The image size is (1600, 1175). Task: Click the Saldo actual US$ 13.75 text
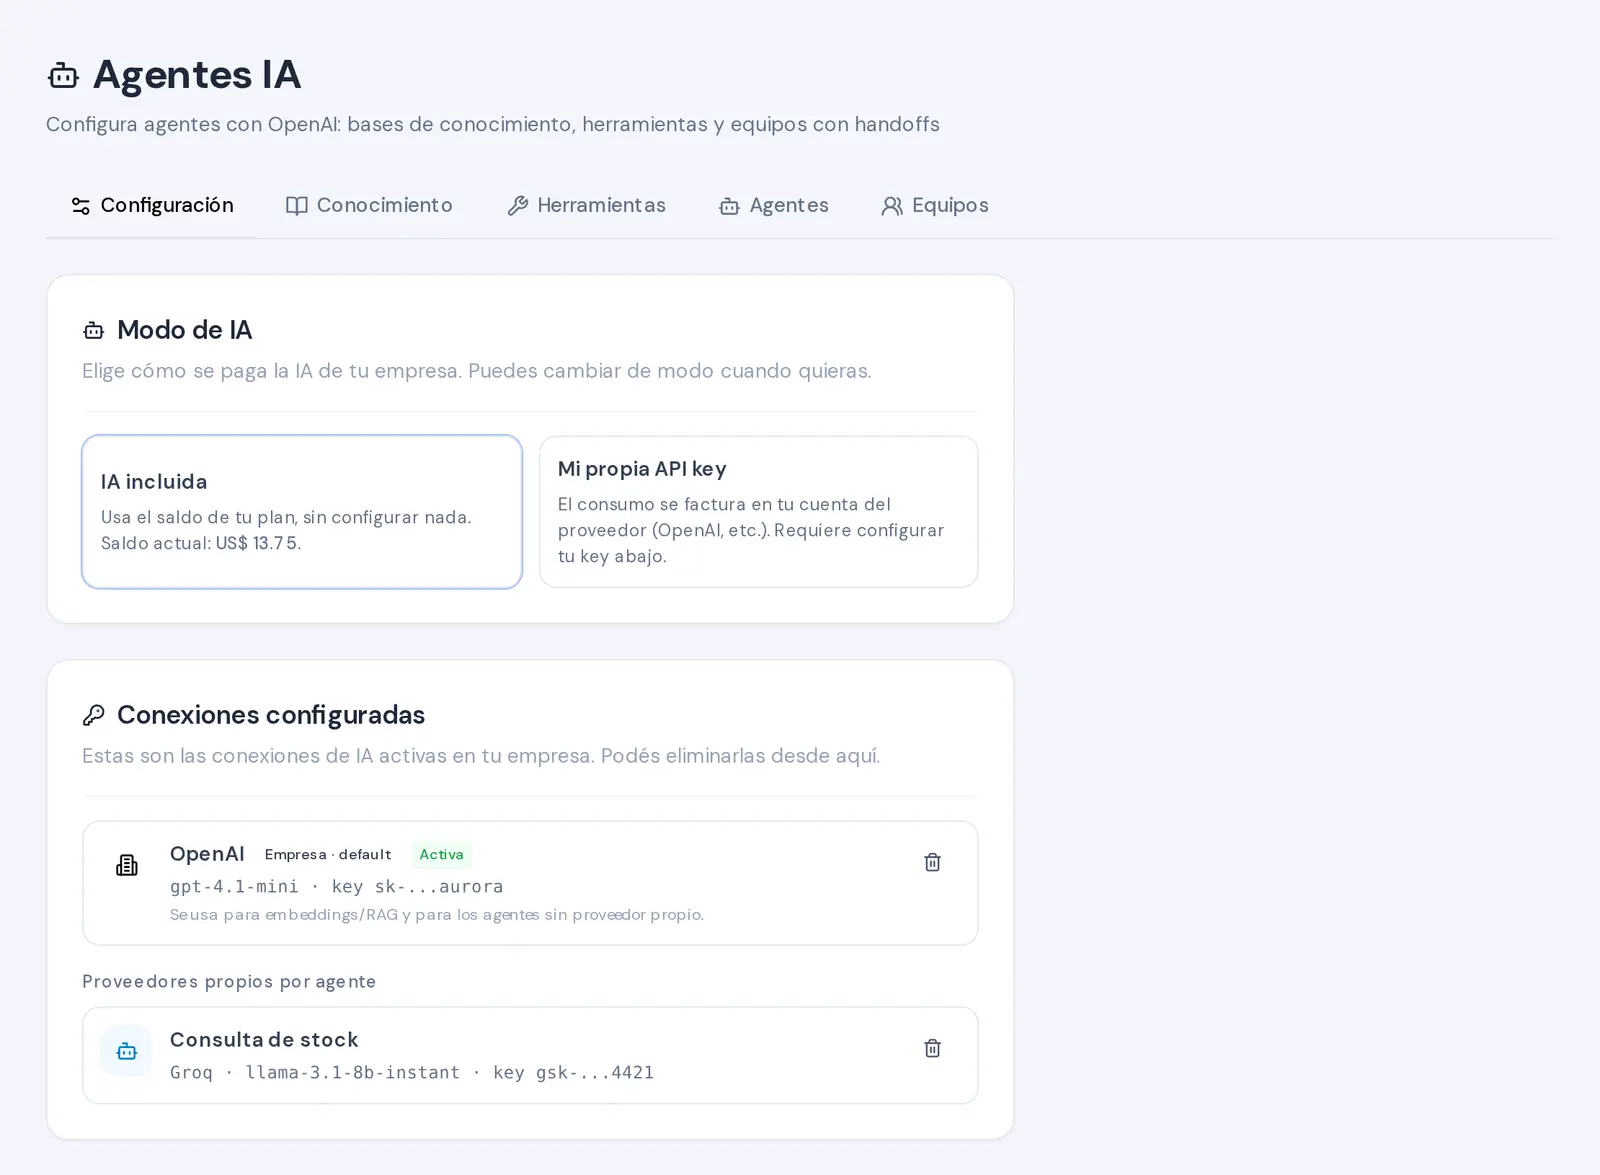pos(201,544)
